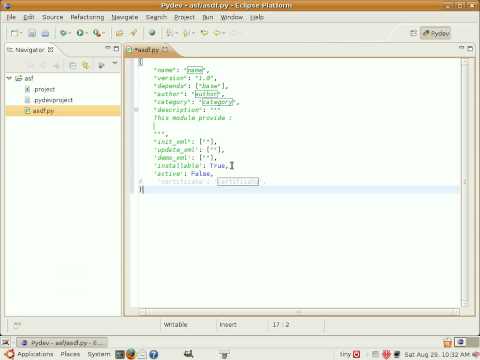The width and height of the screenshot is (480, 360).
Task: Maximize the editor area
Action: click(x=470, y=49)
